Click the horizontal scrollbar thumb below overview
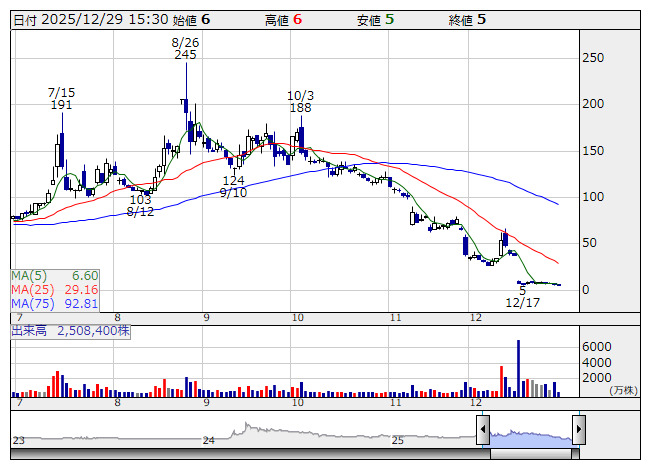Image resolution: width=653 pixels, height=470 pixels. tap(530, 453)
